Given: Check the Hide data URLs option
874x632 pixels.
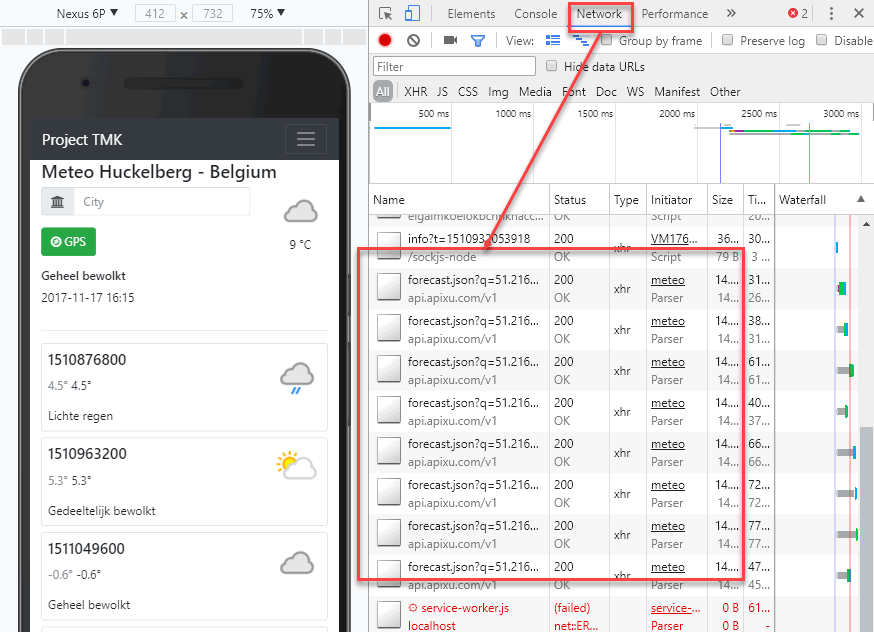Looking at the screenshot, I should click(552, 66).
